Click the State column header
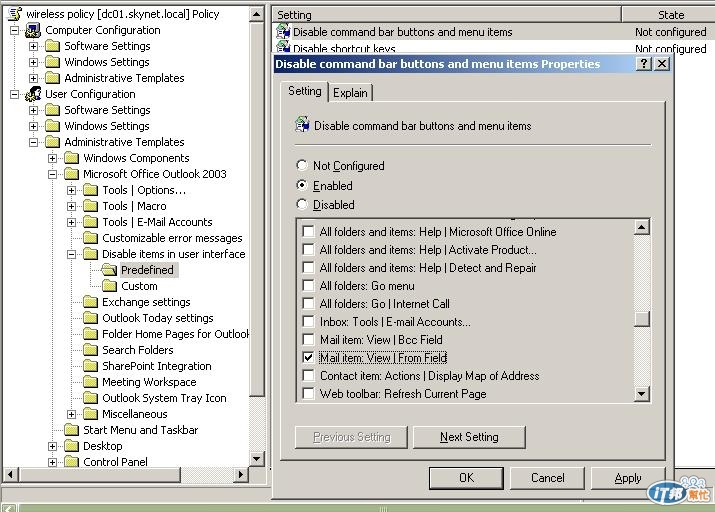The width and height of the screenshot is (715, 512). (668, 15)
